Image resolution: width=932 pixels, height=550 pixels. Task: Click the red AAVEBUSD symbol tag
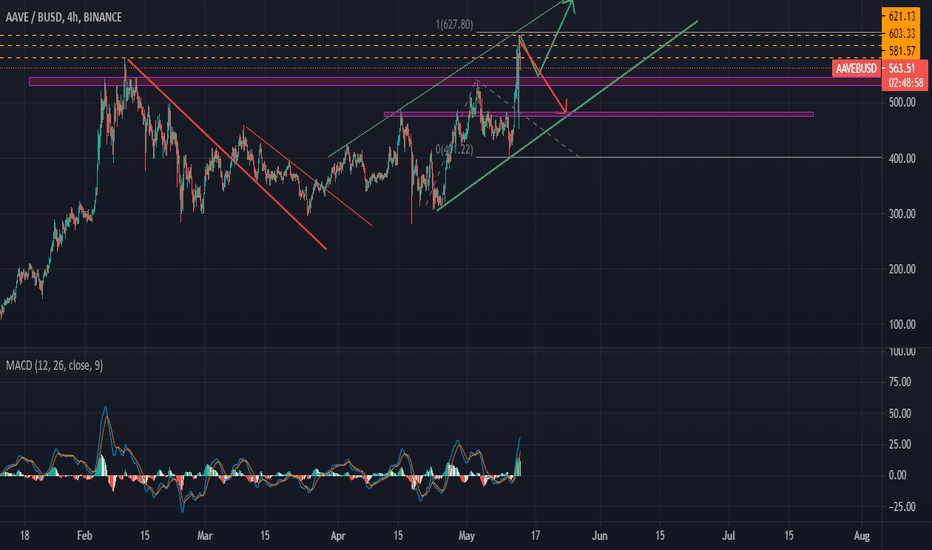click(x=856, y=68)
